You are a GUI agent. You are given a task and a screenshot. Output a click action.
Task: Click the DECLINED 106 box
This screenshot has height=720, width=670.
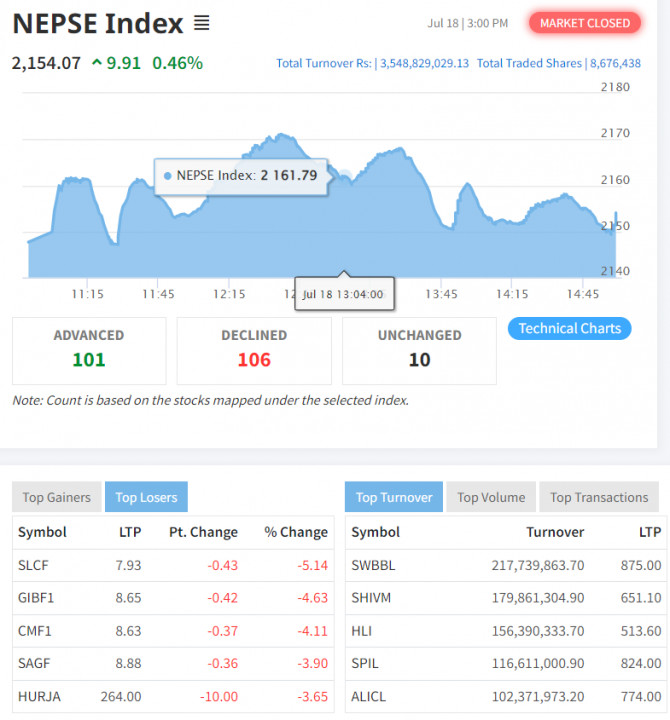[x=254, y=351]
